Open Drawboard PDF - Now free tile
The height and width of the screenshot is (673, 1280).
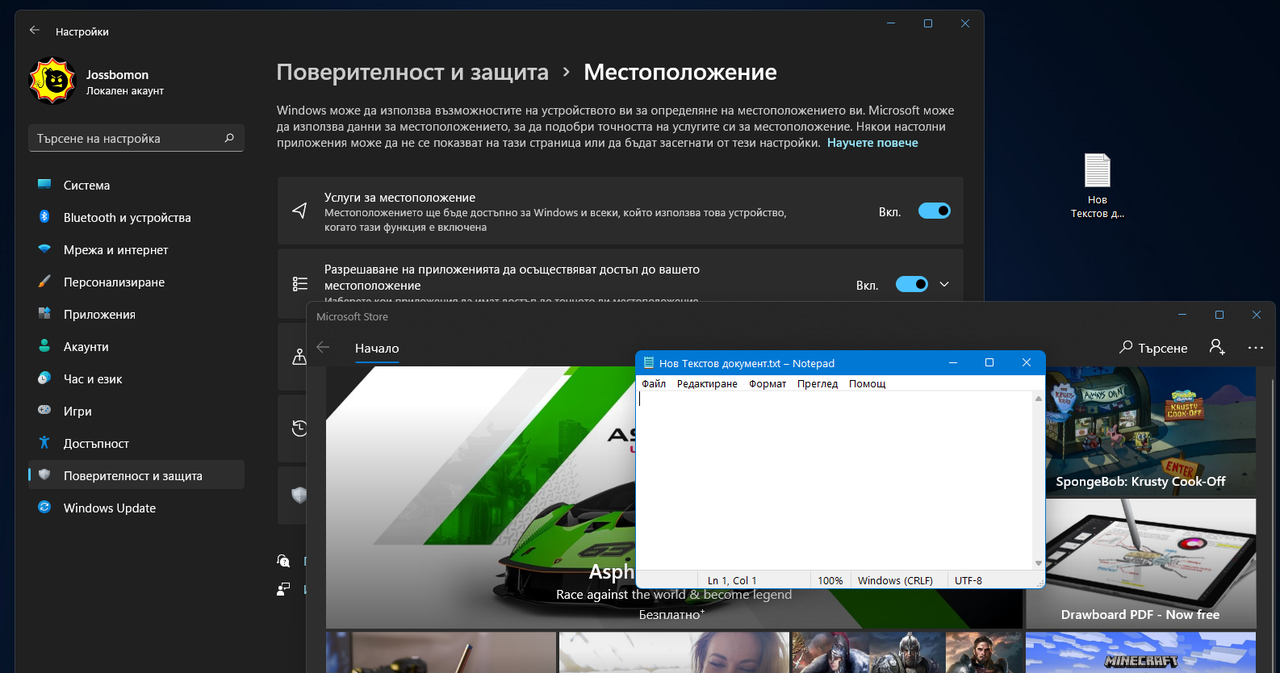pos(1140,563)
